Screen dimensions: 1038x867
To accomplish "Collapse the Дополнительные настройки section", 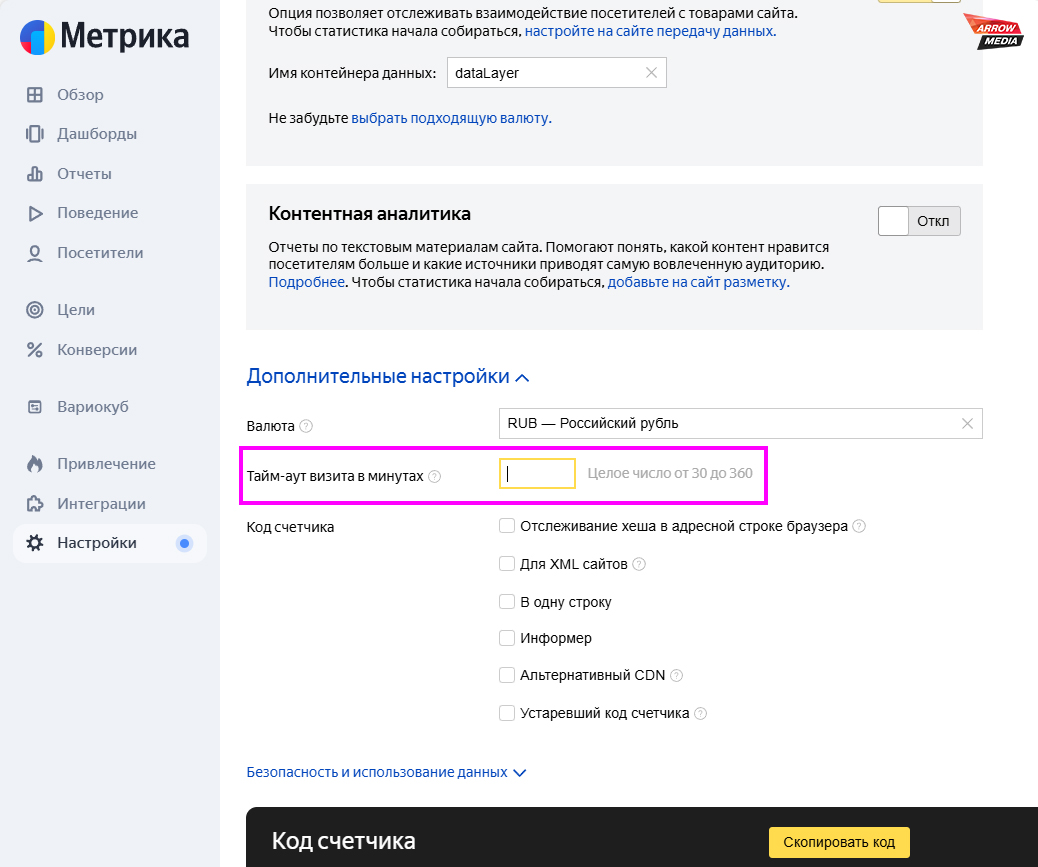I will [x=387, y=377].
